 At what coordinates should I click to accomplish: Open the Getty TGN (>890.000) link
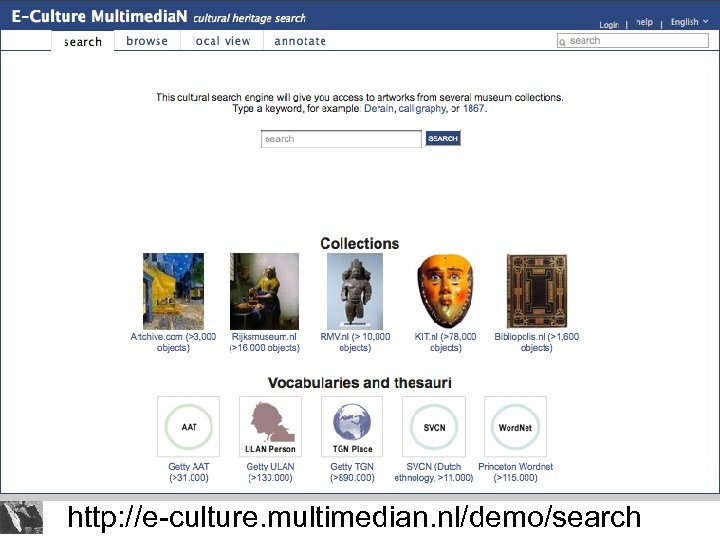(352, 472)
